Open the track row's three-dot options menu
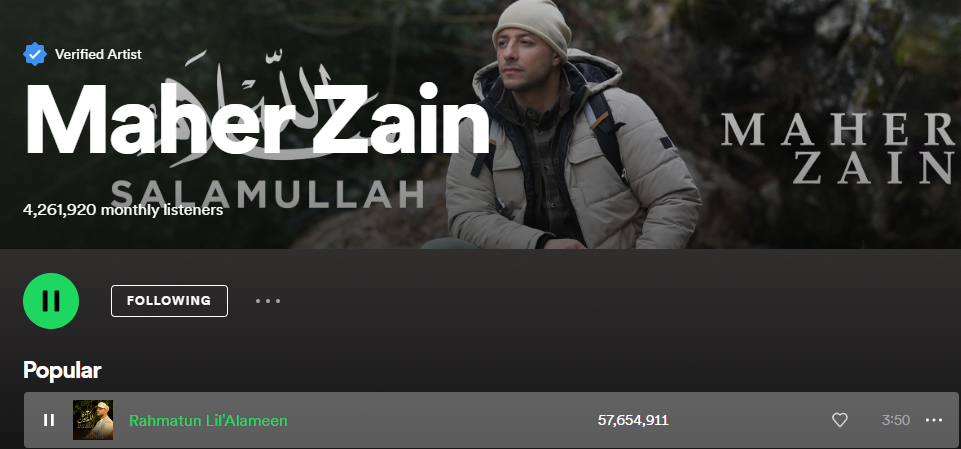 coord(933,420)
